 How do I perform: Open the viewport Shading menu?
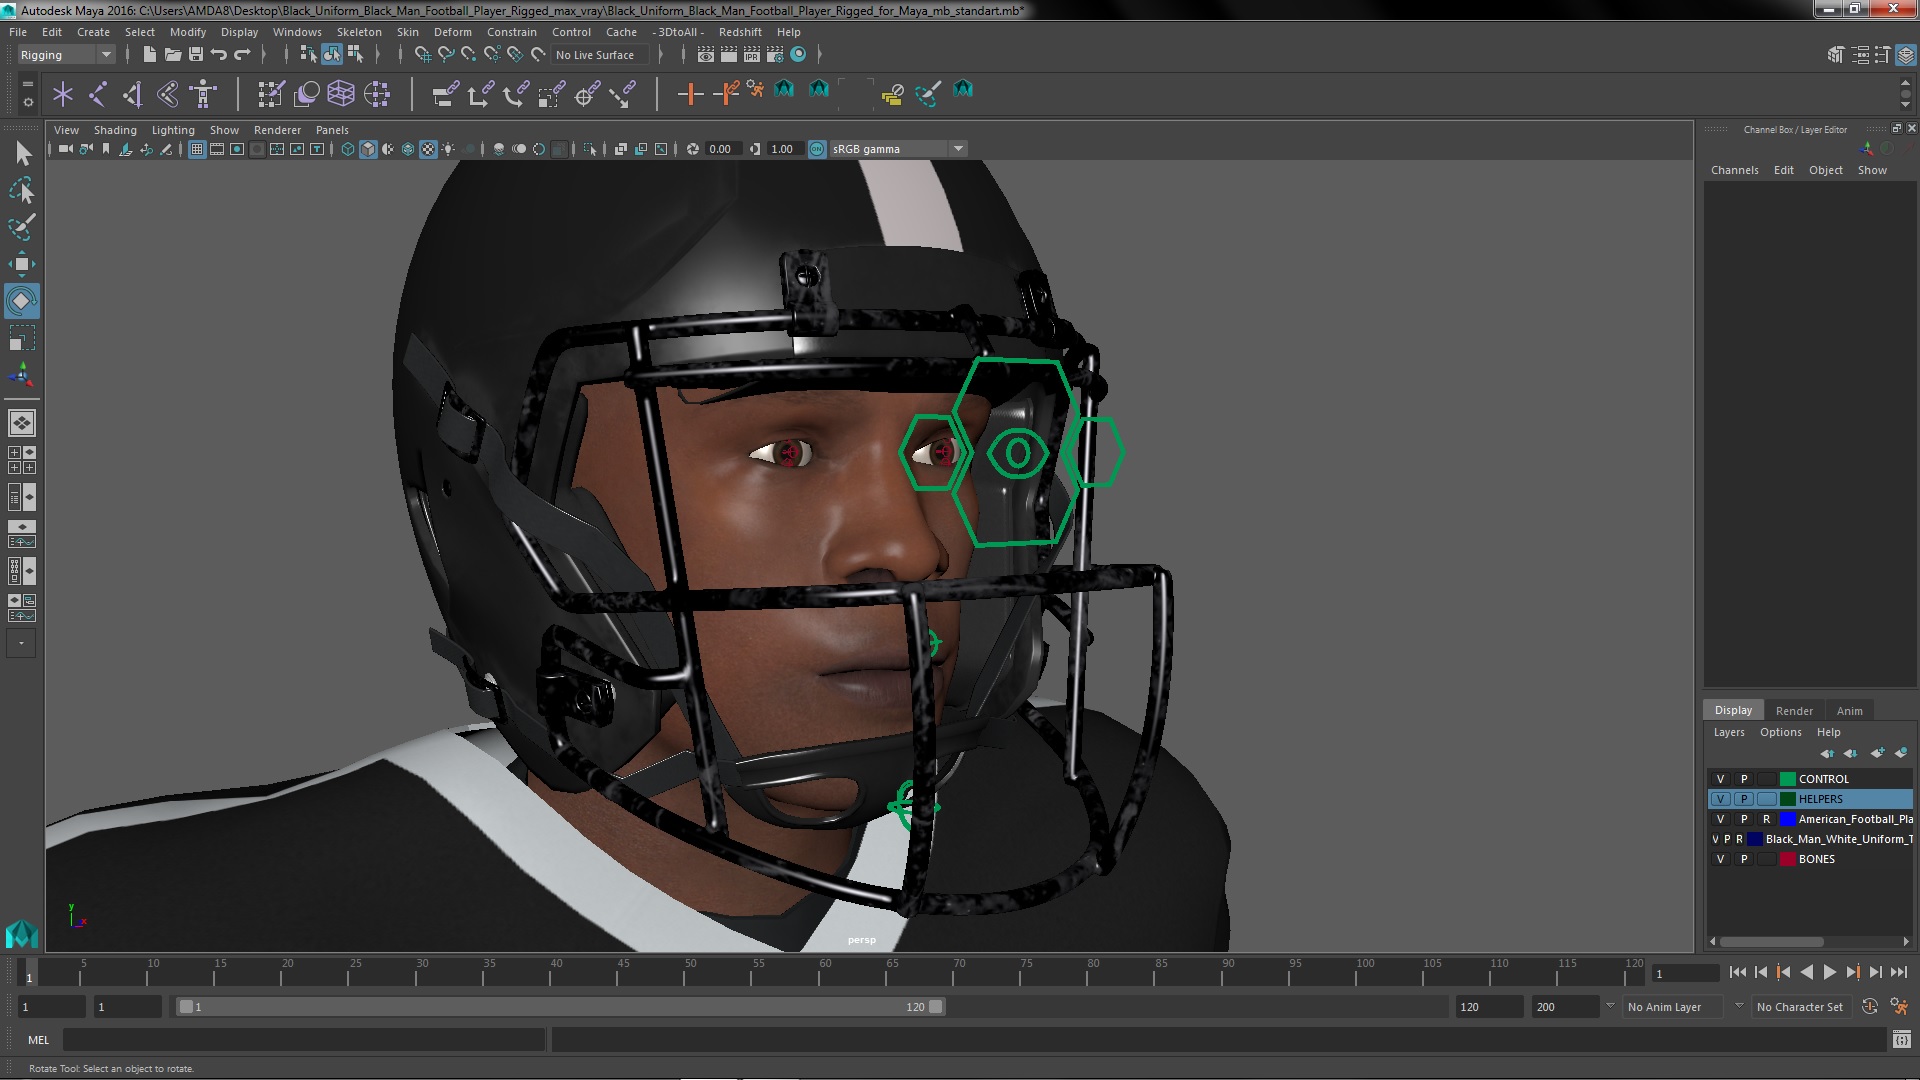[x=115, y=130]
